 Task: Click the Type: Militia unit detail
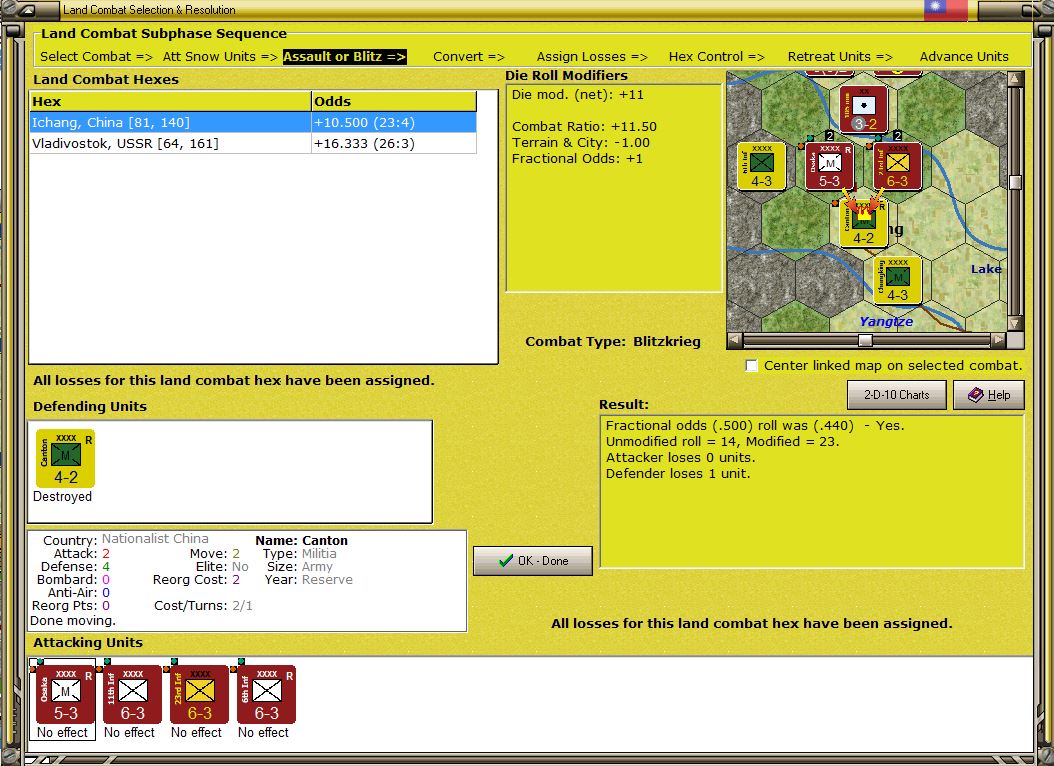click(299, 554)
